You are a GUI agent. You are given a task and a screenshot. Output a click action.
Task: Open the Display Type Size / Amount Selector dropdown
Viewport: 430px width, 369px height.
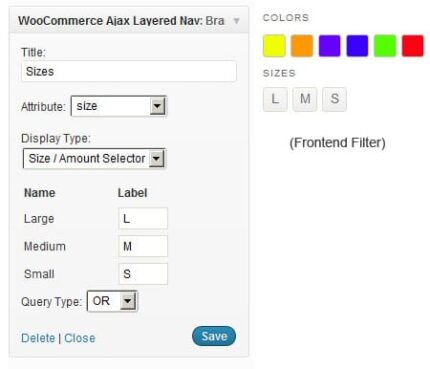click(94, 159)
